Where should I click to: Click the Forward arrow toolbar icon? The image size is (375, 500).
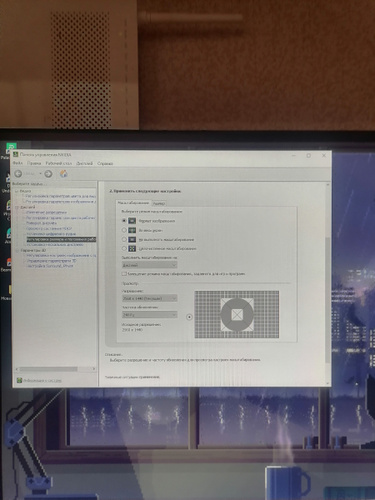coord(48,174)
